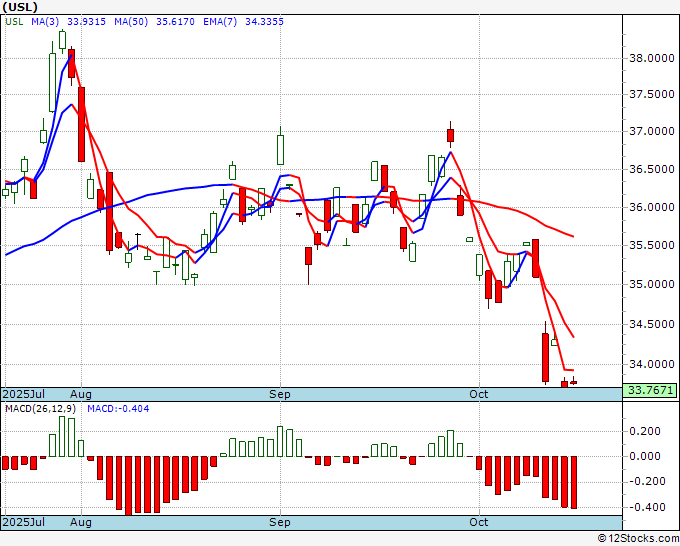Click the 34.0000 price axis label
Image resolution: width=680 pixels, height=546 pixels.
coord(652,364)
